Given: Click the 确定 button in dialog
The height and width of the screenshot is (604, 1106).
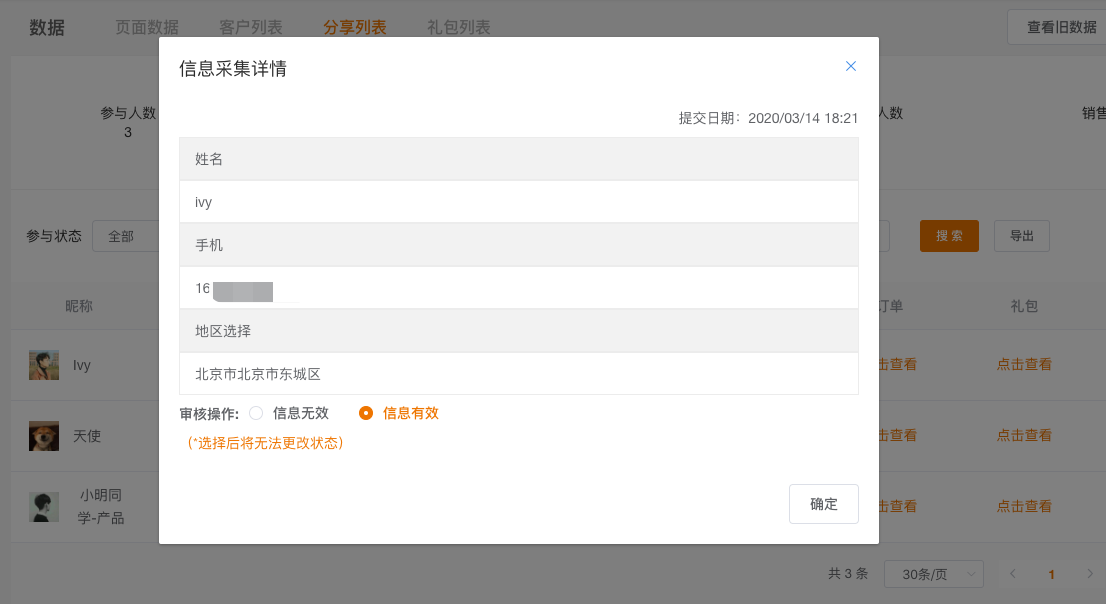Looking at the screenshot, I should pyautogui.click(x=823, y=504).
